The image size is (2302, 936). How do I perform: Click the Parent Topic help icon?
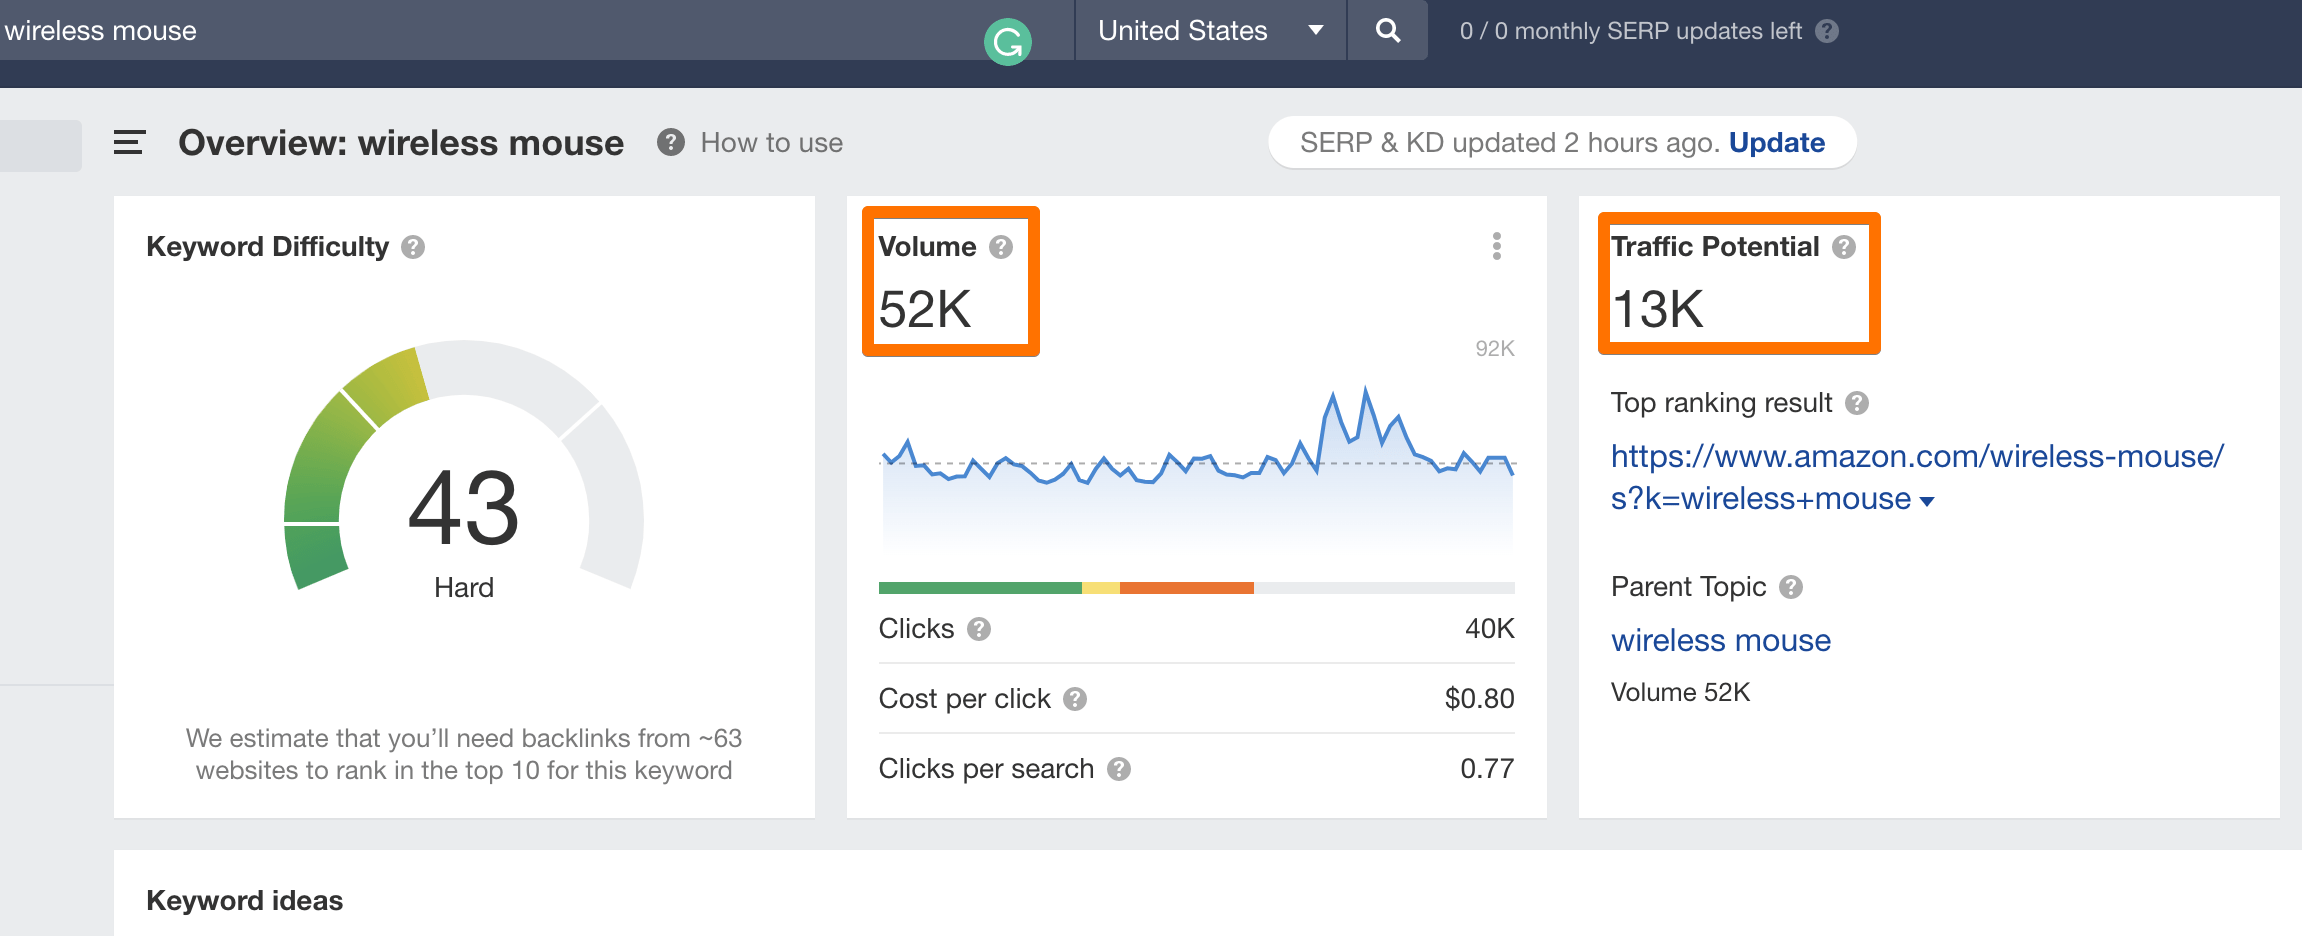(x=1793, y=587)
